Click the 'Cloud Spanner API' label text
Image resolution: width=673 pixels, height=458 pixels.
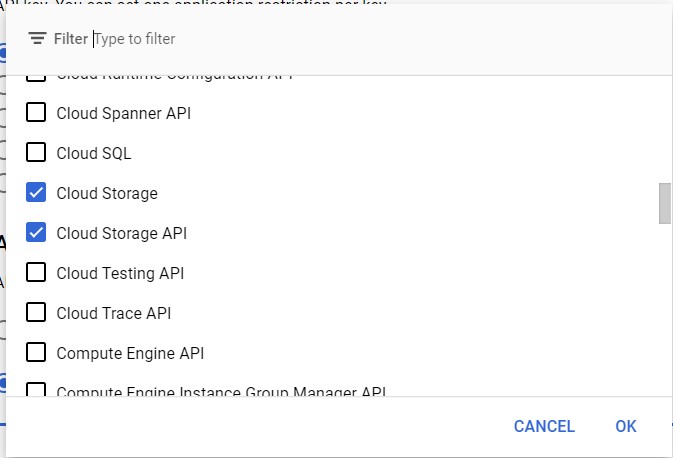click(x=123, y=113)
